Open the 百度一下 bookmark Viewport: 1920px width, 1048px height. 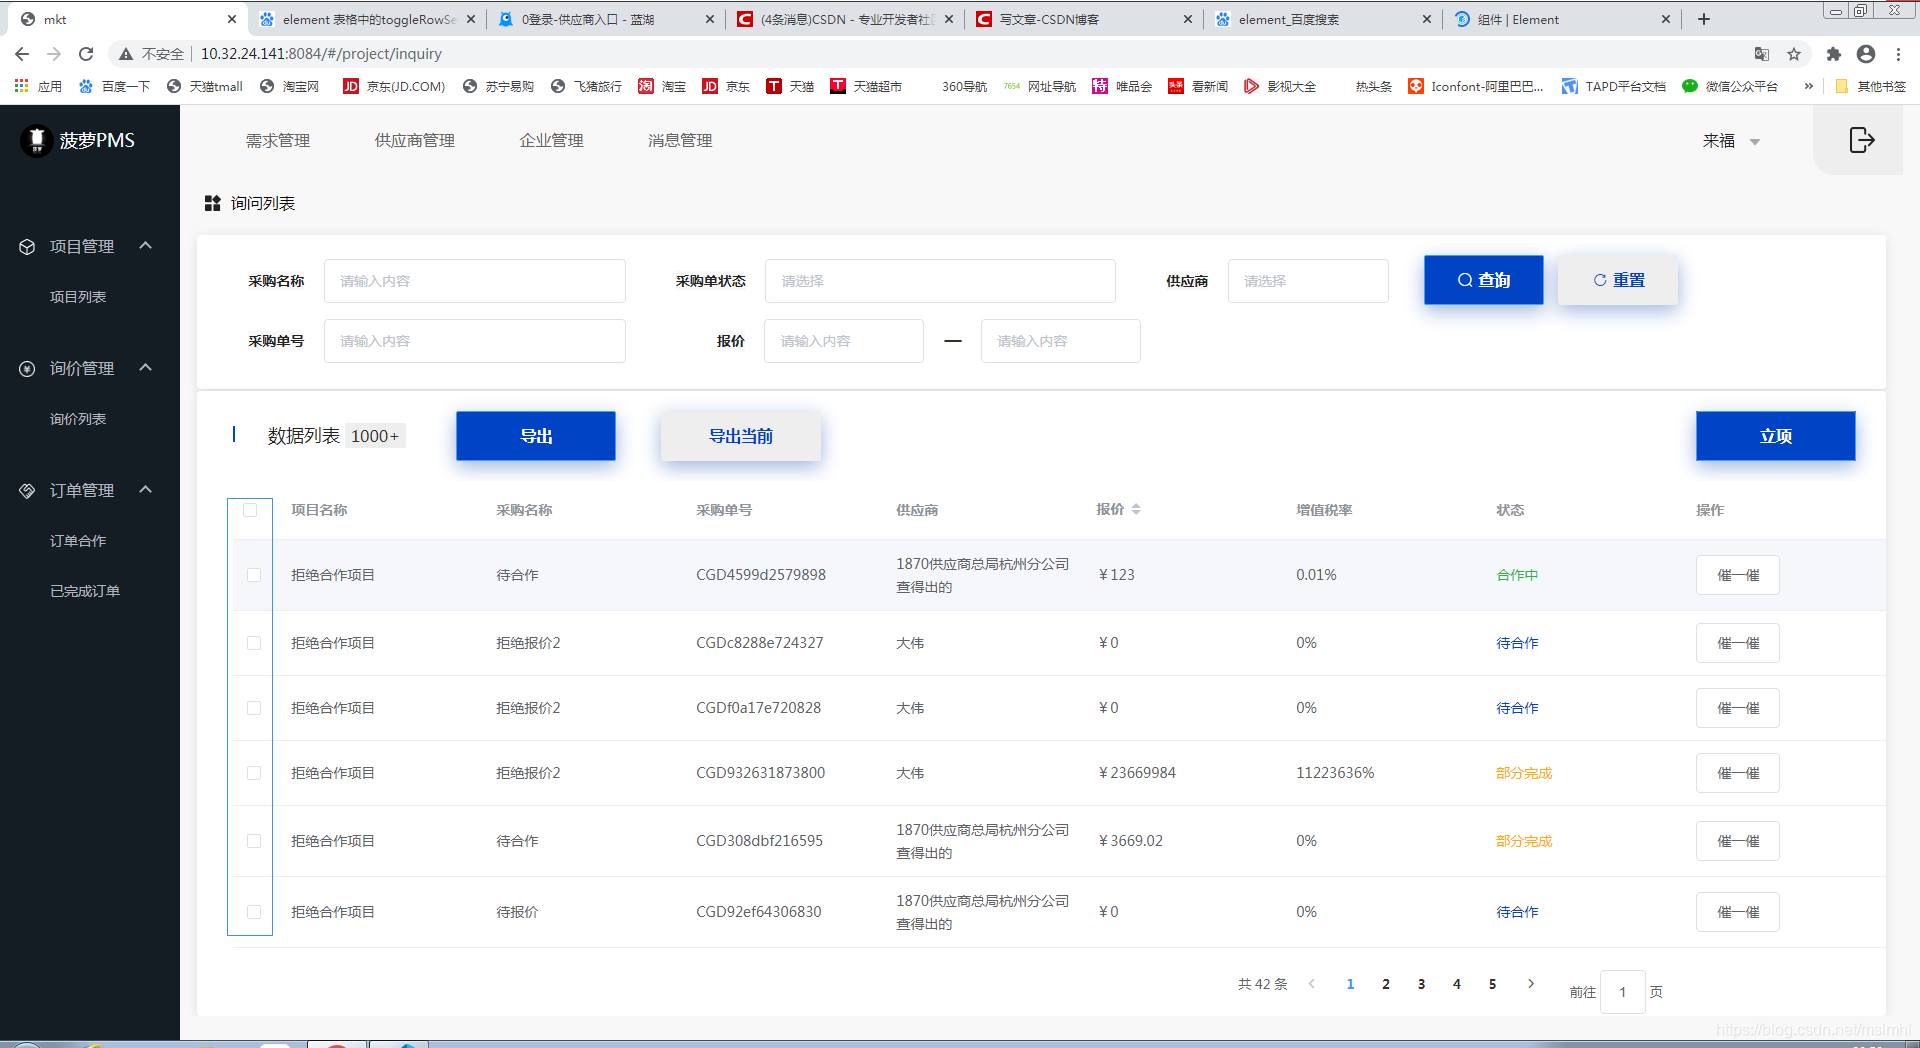point(114,86)
